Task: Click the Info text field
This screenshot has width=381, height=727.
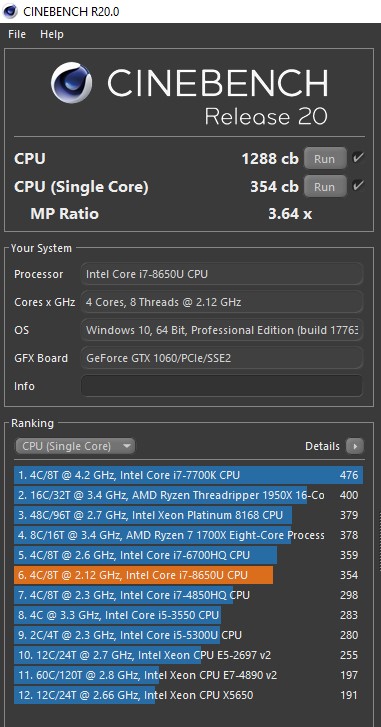Action: click(222, 386)
